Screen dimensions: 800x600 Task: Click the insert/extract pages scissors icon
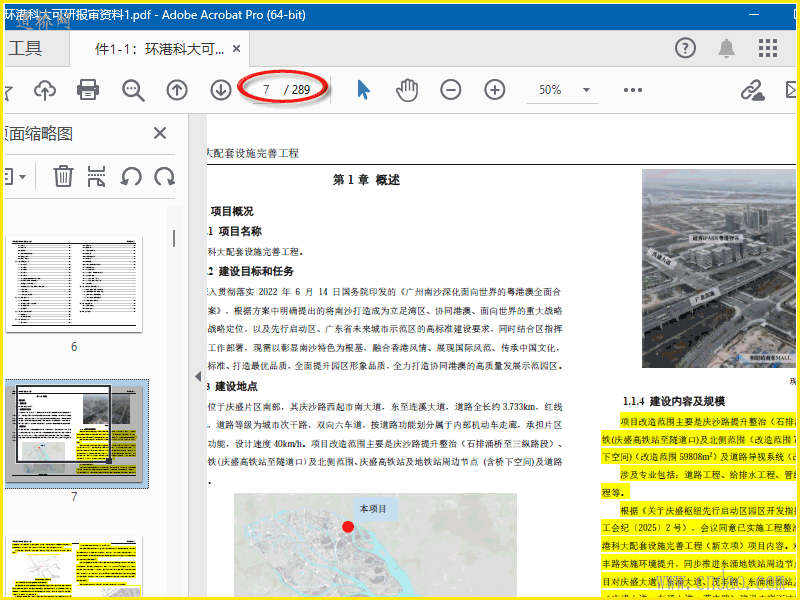point(96,177)
